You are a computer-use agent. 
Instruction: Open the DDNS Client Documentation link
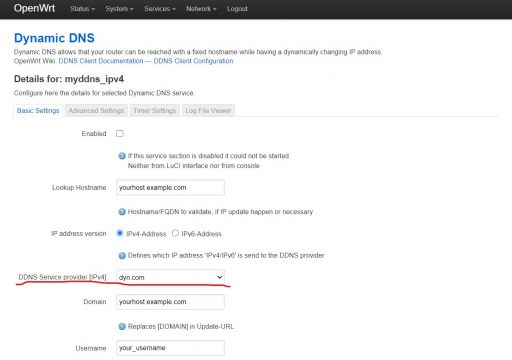coord(101,61)
